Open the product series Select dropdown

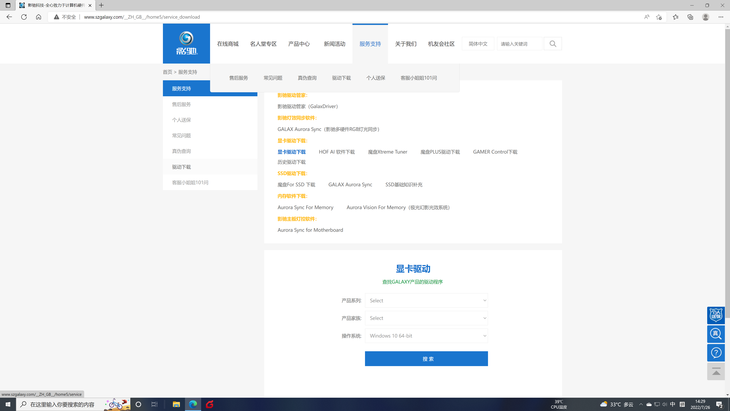pos(426,301)
